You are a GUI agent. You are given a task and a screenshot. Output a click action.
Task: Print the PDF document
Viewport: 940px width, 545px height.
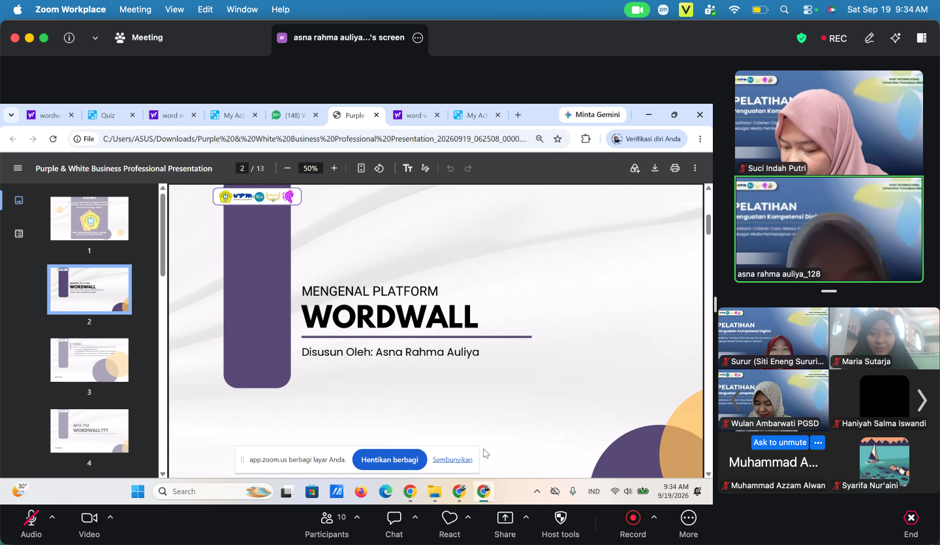pos(675,168)
